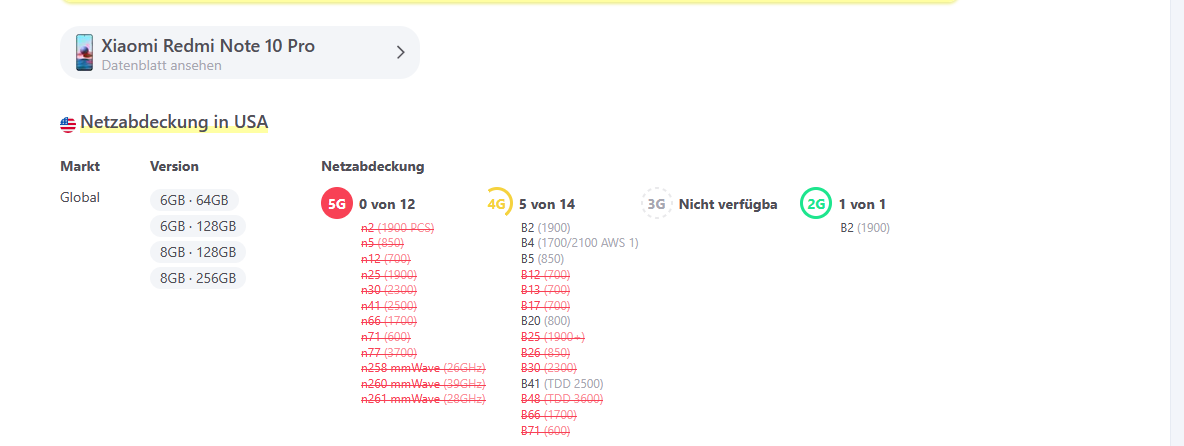Image resolution: width=1184 pixels, height=446 pixels.
Task: Click the n260 mmWave (39GHz) band
Action: pyautogui.click(x=424, y=383)
